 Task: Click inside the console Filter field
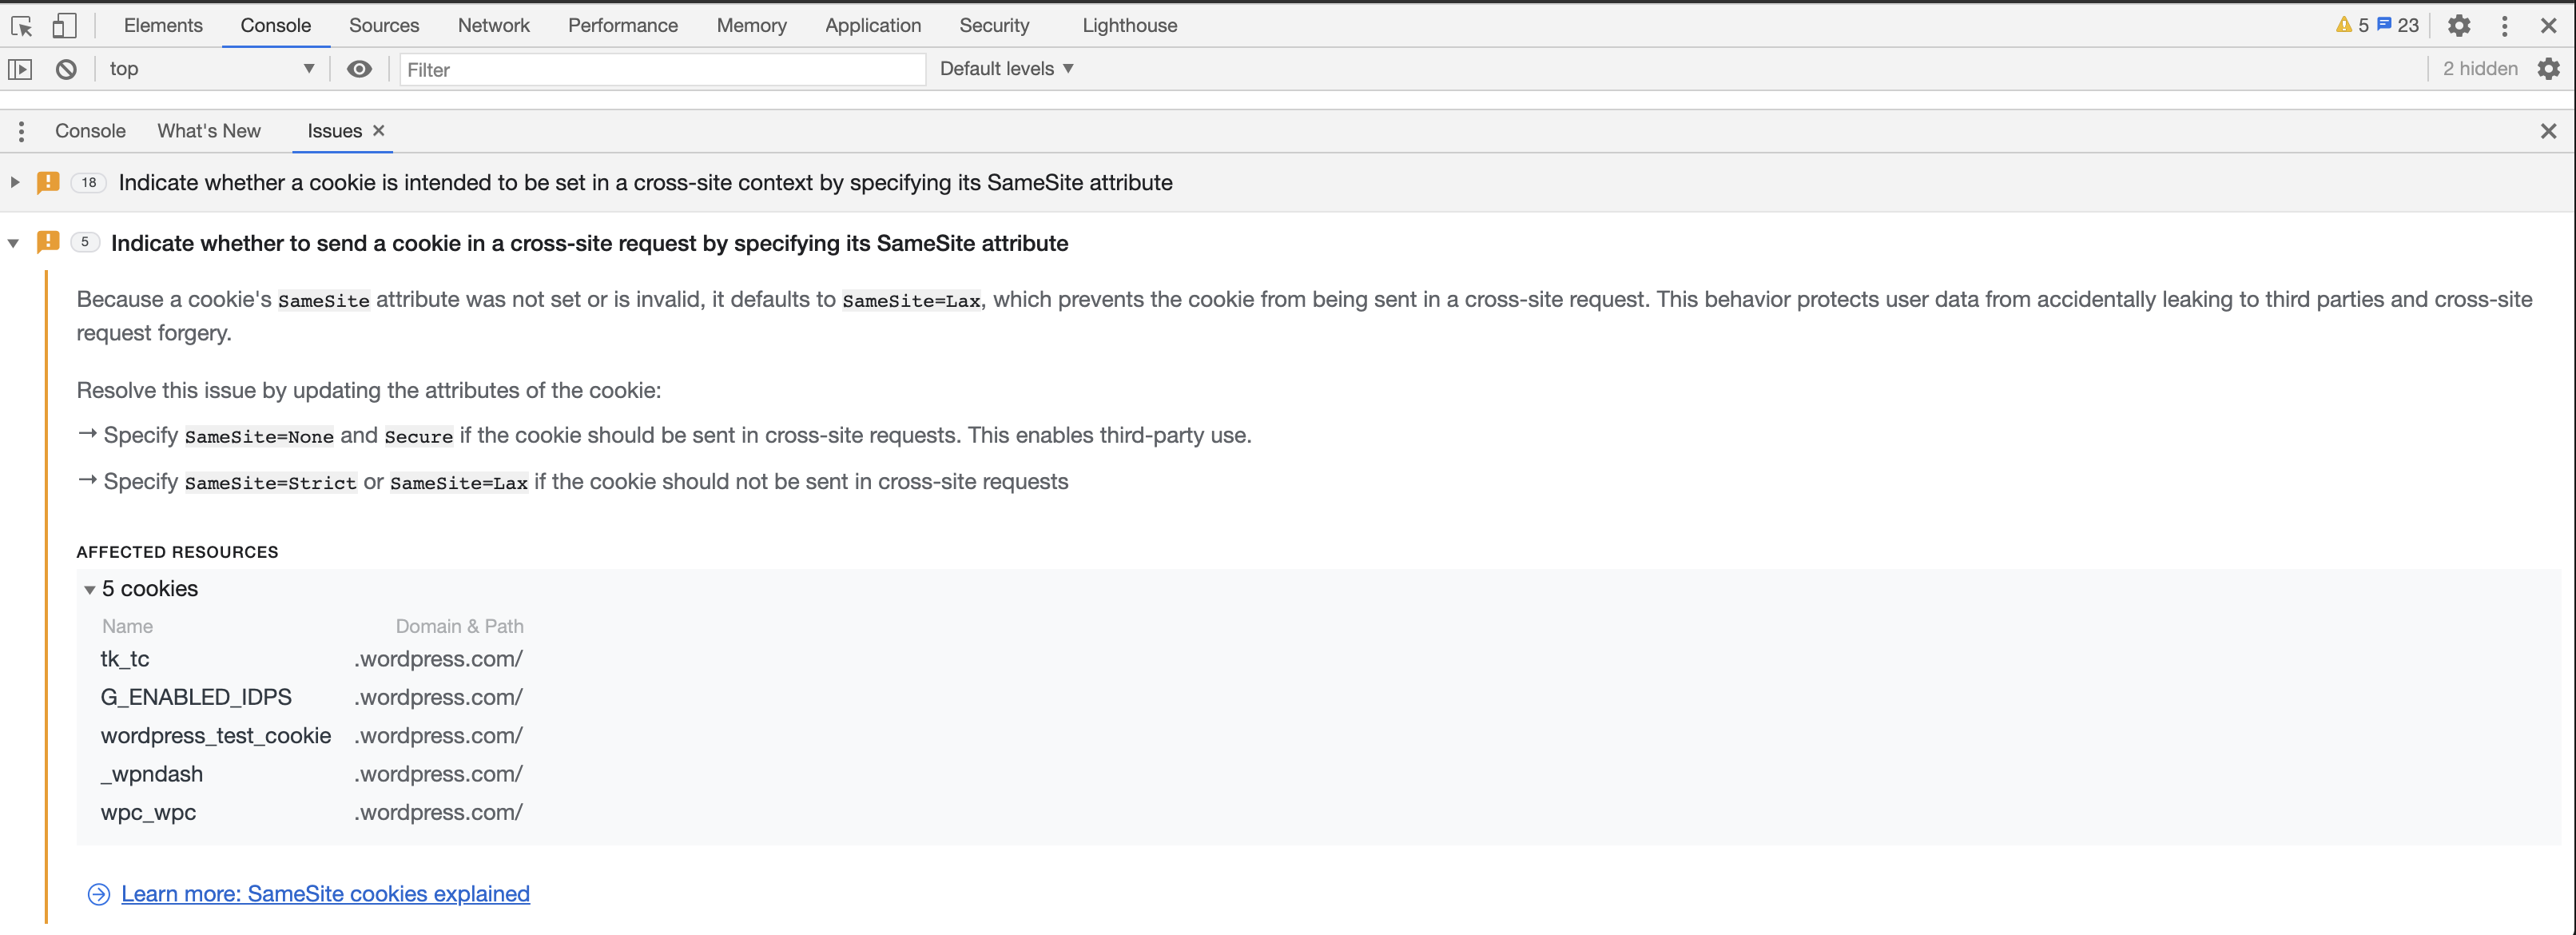660,69
